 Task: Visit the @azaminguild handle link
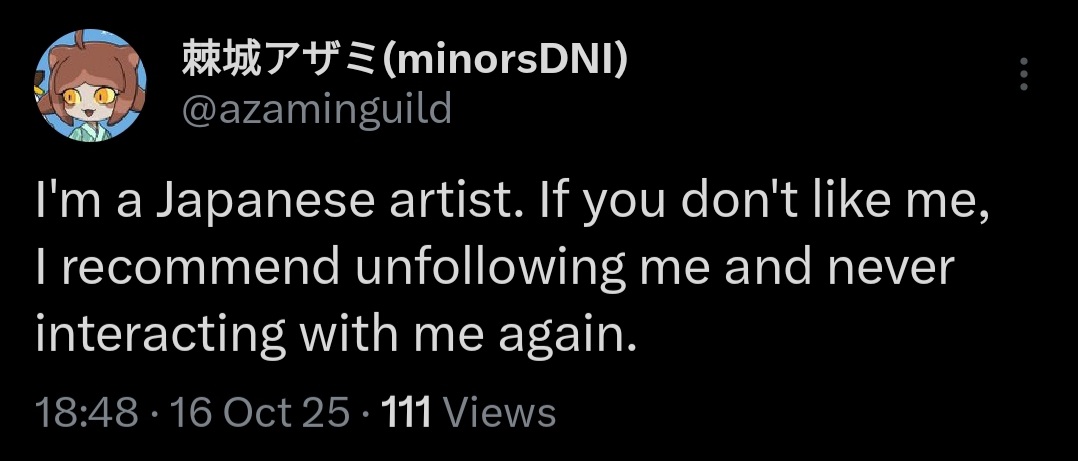[x=316, y=109]
